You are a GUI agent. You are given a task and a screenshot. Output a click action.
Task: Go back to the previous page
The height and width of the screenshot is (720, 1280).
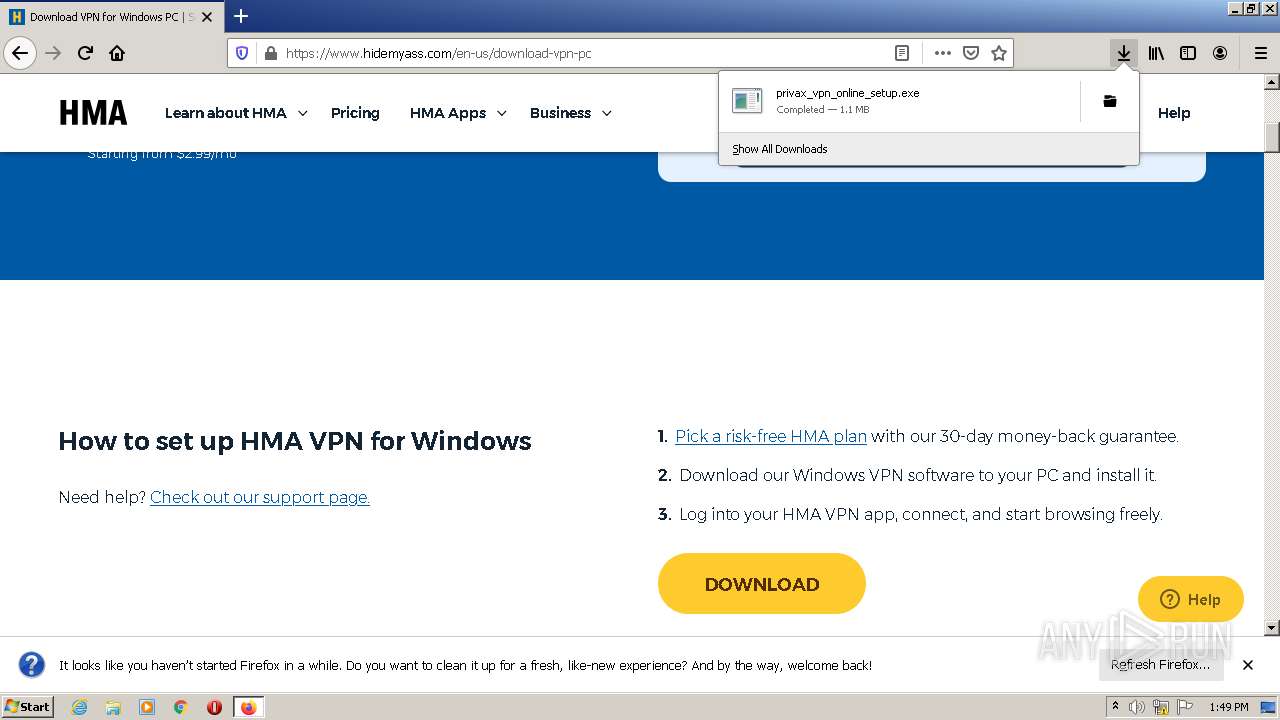point(19,53)
